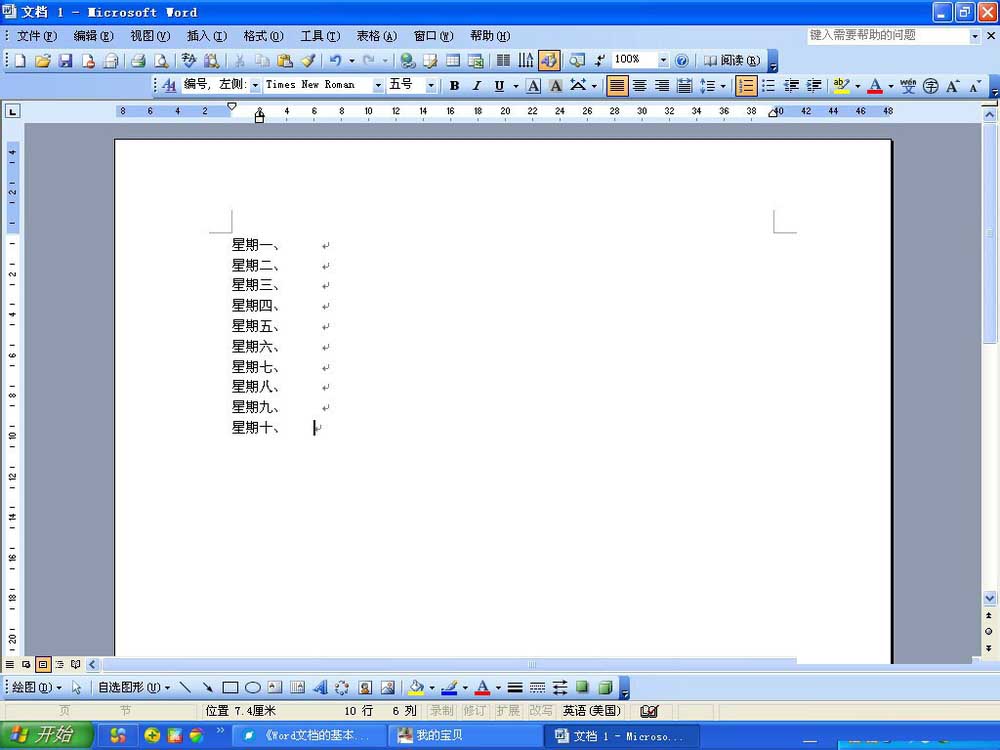Click the Undo arrow icon
The height and width of the screenshot is (750, 1000).
coord(335,61)
